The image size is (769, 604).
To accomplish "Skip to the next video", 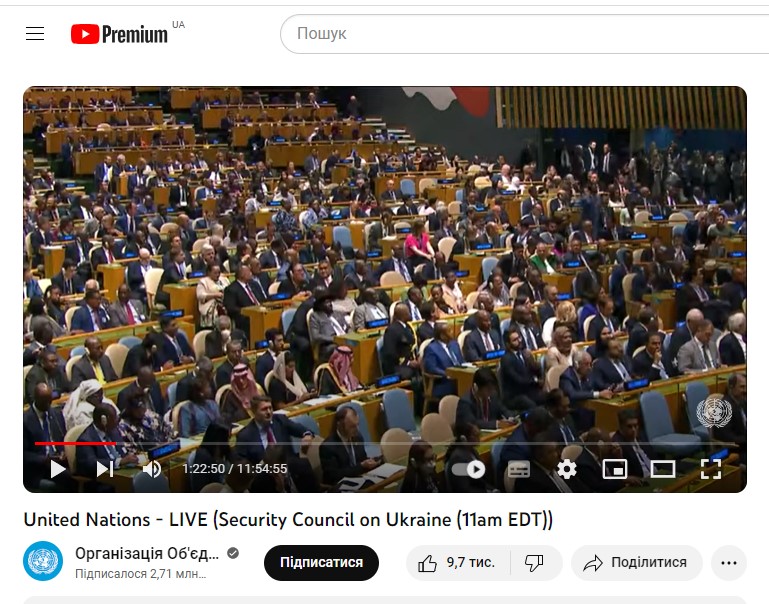I will [104, 469].
